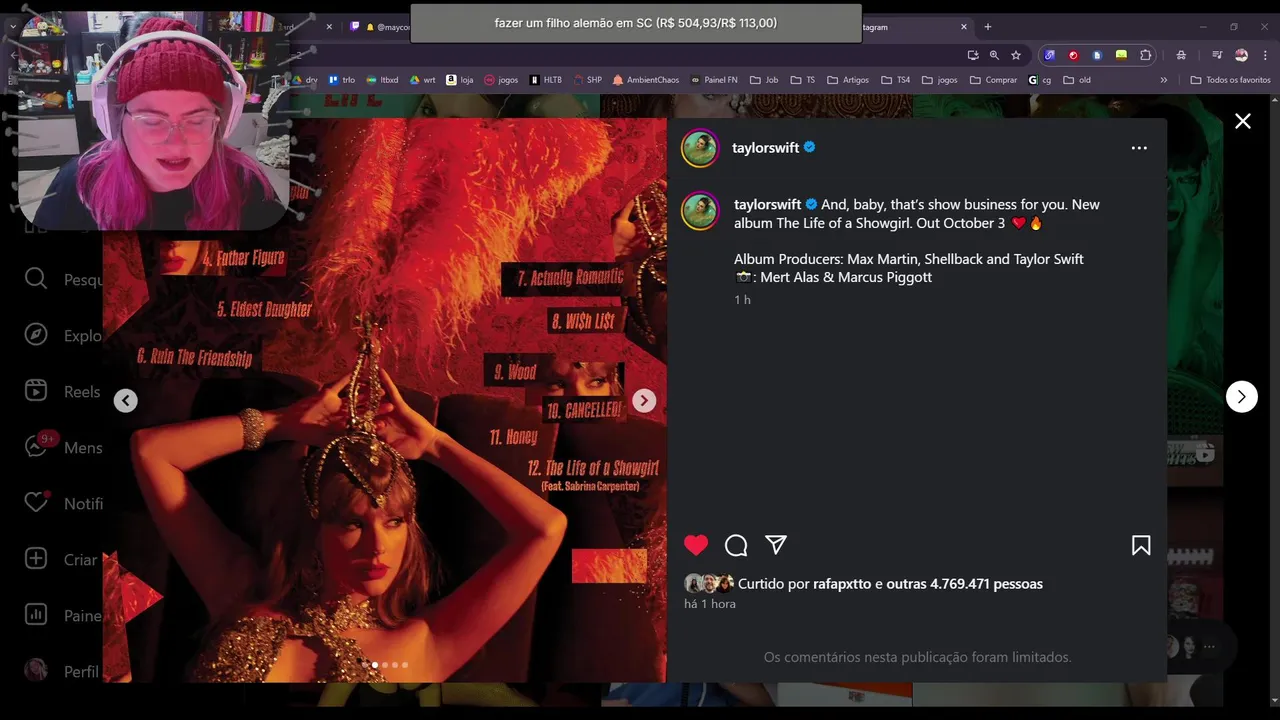
Task: Open the SHP bookmark
Action: coord(588,80)
